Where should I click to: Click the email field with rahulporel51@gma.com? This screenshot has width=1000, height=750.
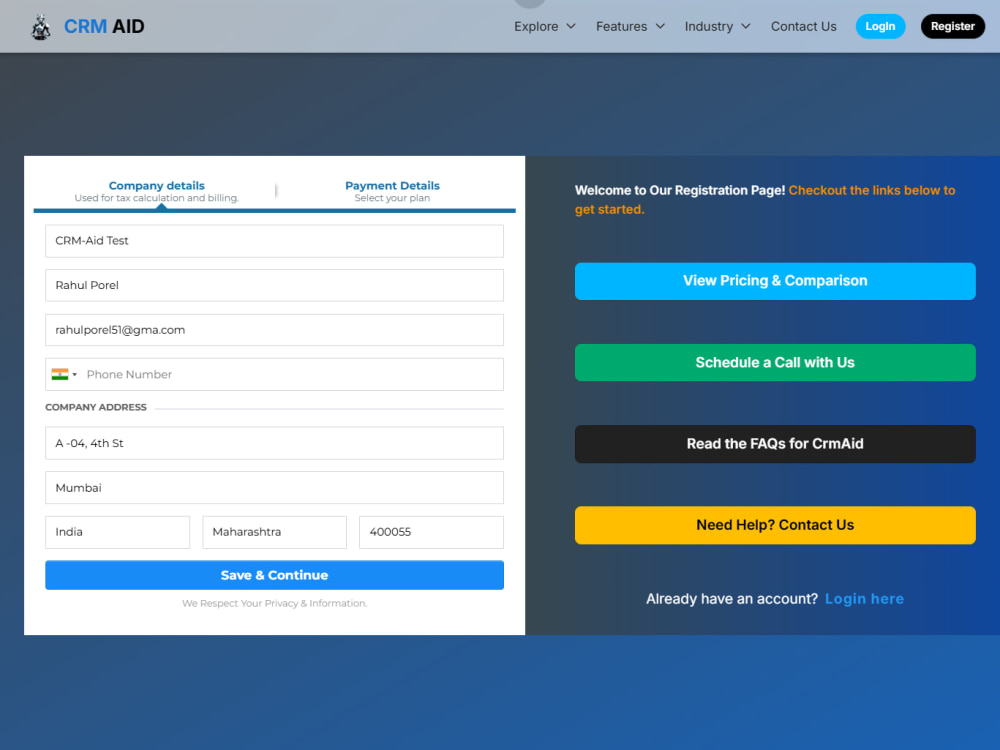(274, 330)
